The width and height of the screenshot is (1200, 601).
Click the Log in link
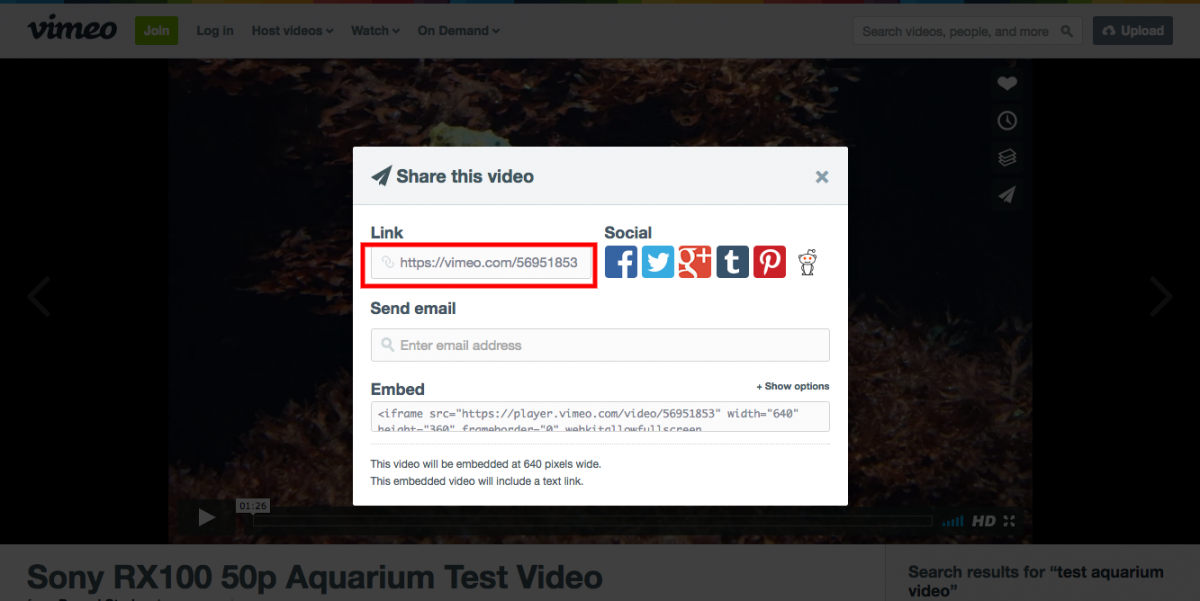coord(215,31)
